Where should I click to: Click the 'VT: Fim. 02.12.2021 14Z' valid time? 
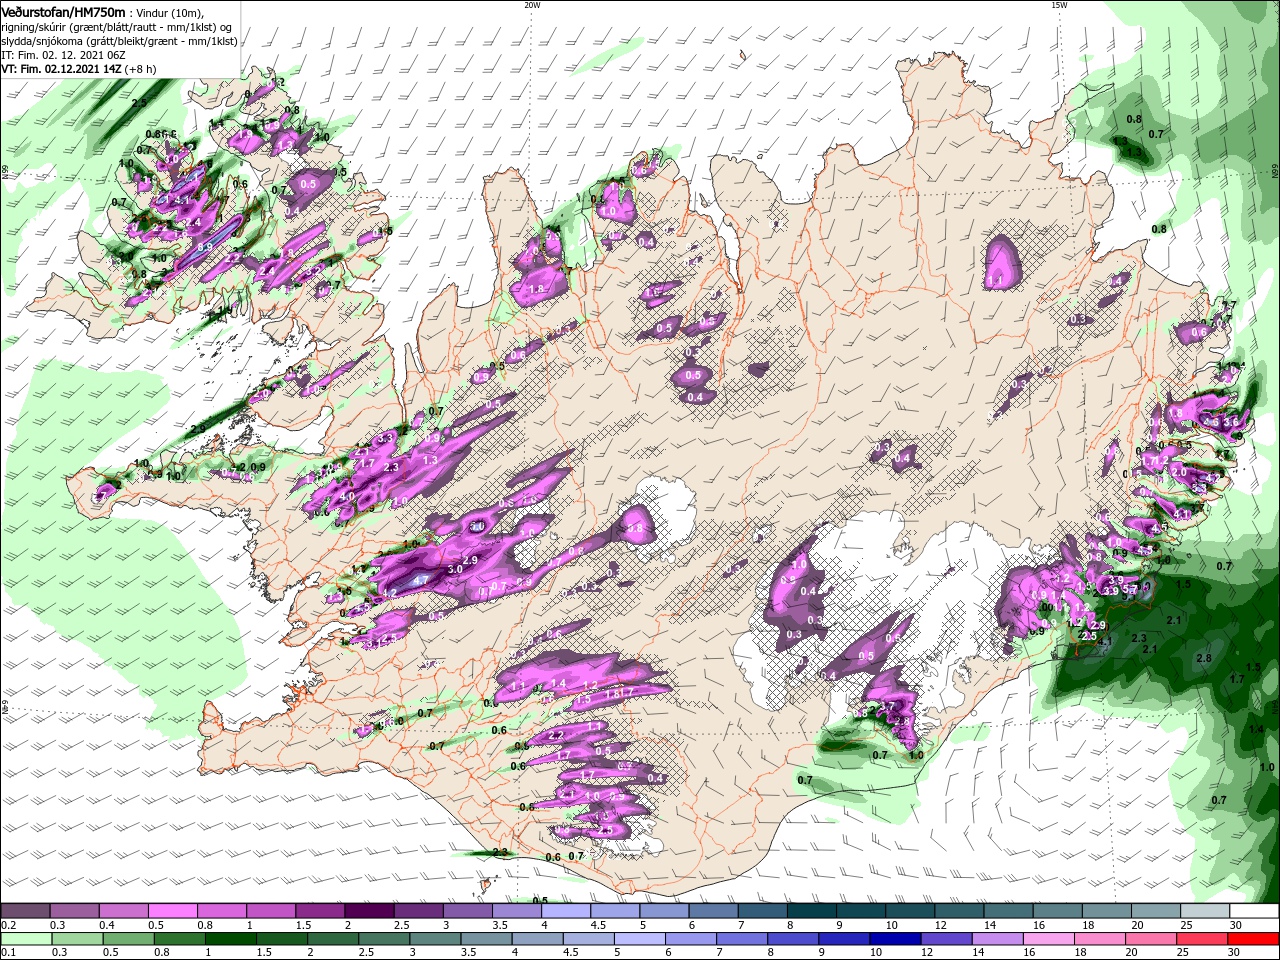click(x=62, y=69)
